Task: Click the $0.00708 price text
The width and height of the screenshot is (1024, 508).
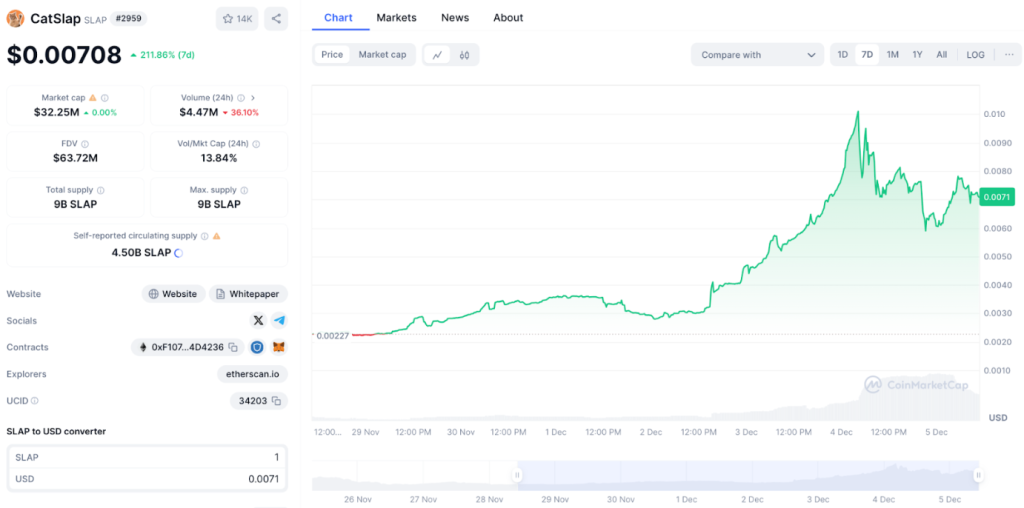Action: (64, 55)
